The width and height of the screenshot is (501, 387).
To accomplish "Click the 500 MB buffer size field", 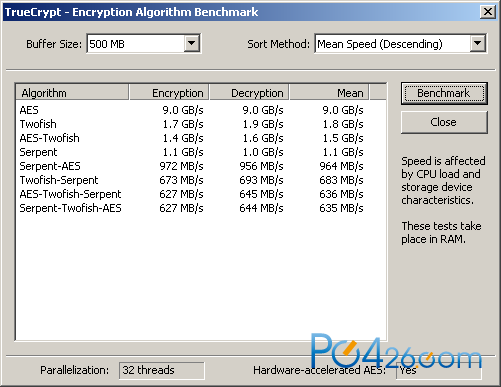I will pyautogui.click(x=144, y=43).
